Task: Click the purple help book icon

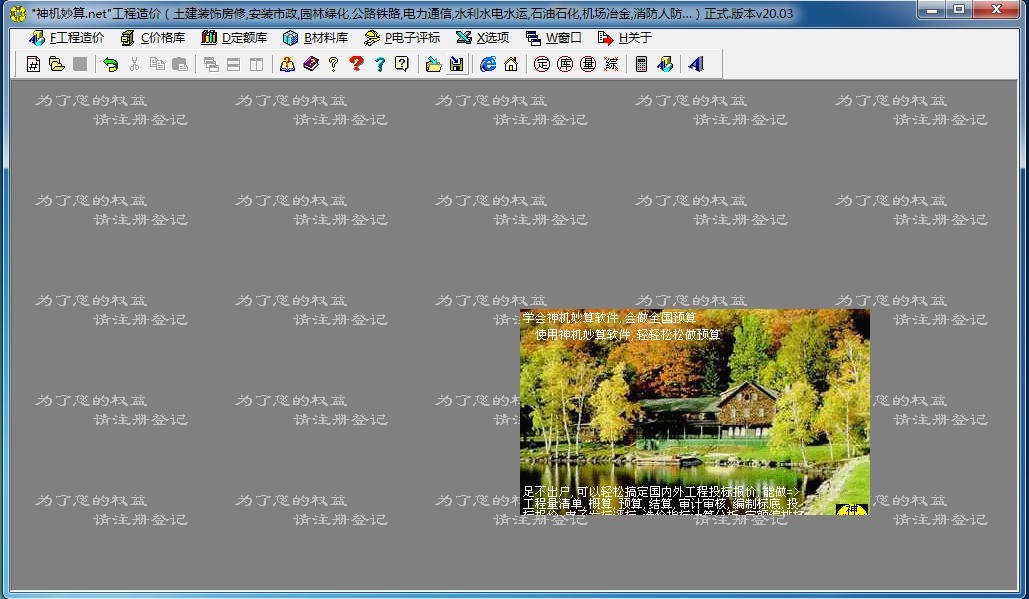Action: point(310,64)
